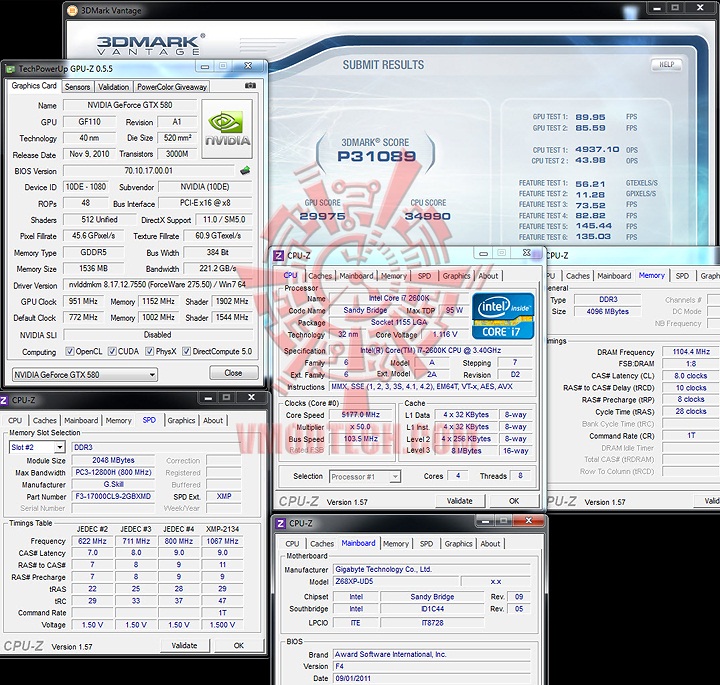
Task: Open the Slot #2 memory slot dropdown
Action: point(37,447)
